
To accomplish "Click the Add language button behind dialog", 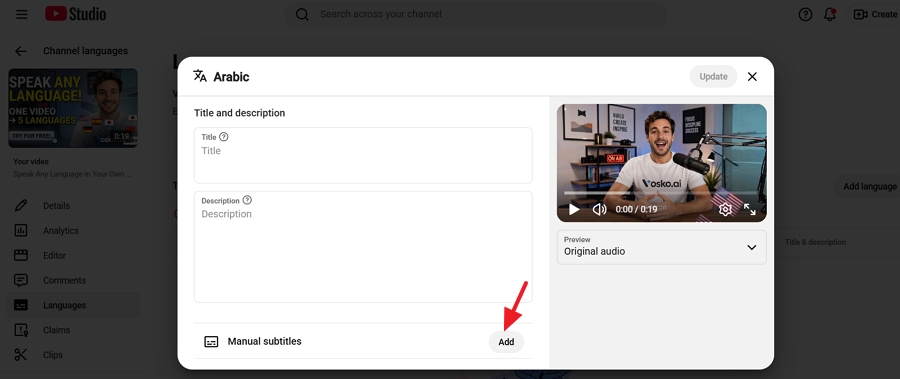I will 869,187.
